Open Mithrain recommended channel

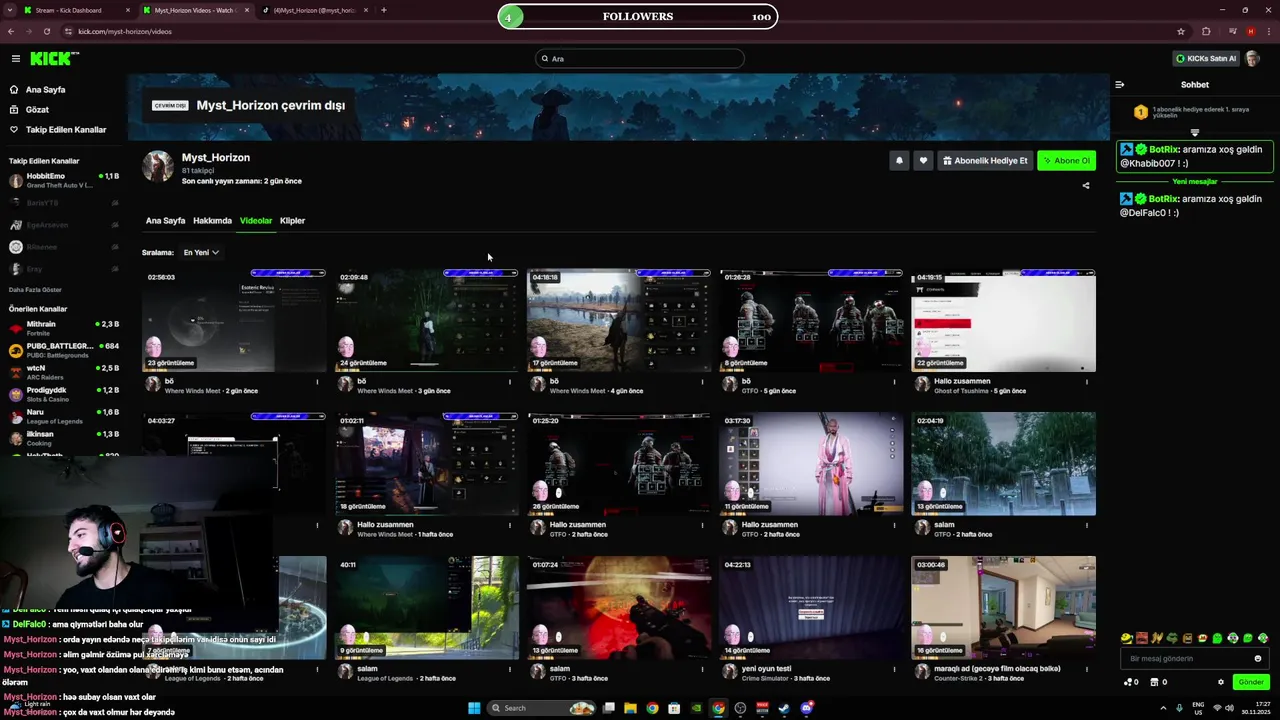click(64, 328)
